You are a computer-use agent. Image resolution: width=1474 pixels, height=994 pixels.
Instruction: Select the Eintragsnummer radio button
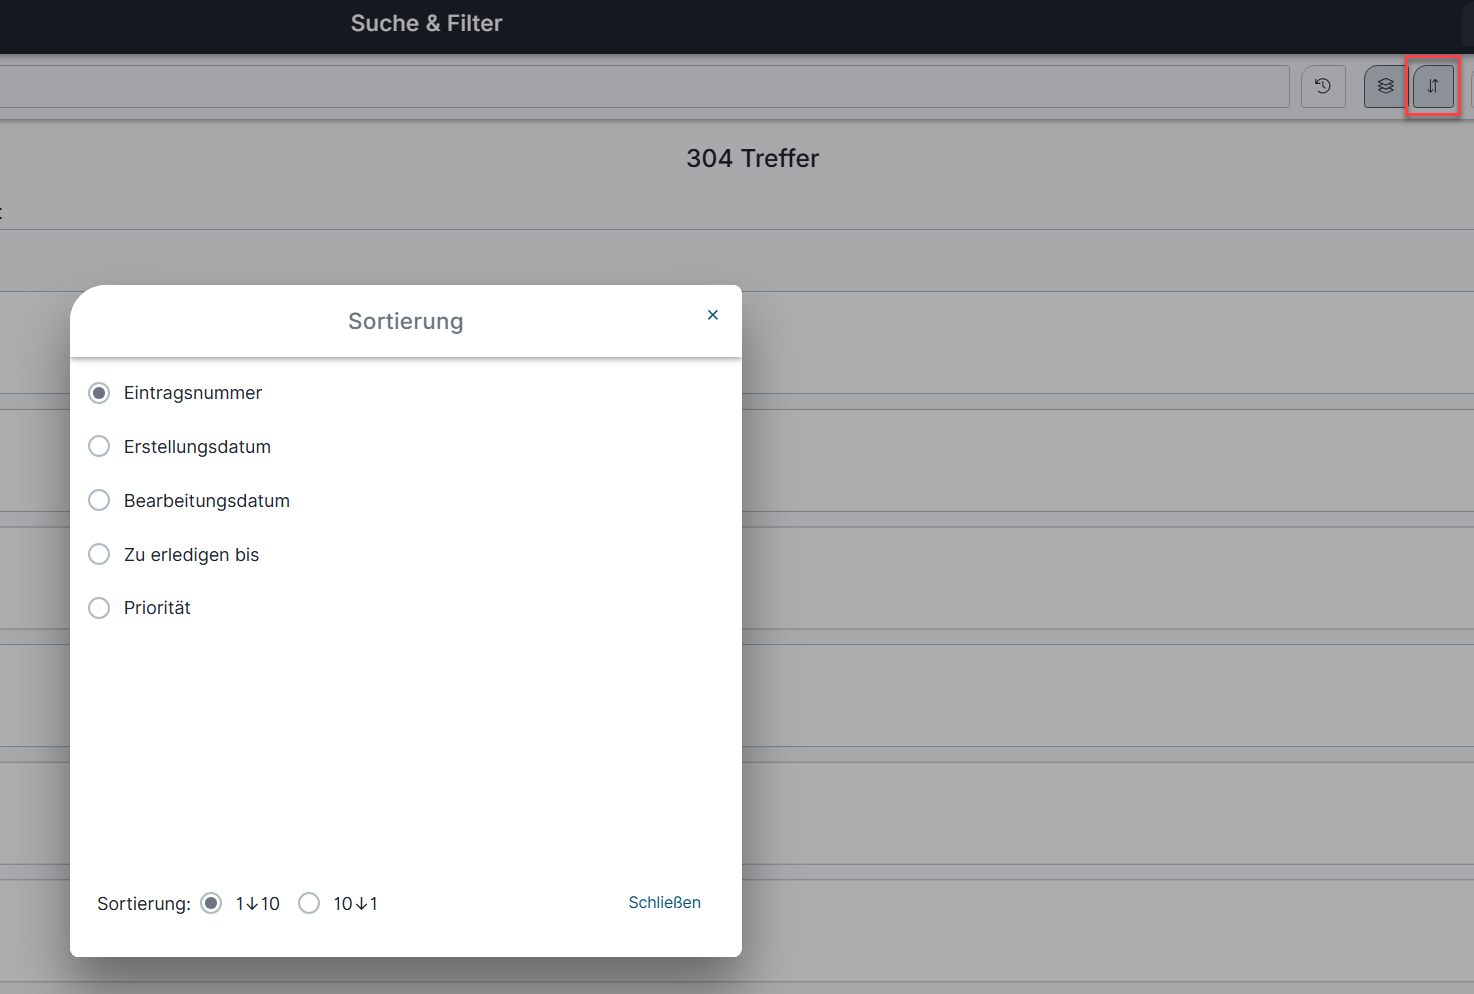coord(99,393)
